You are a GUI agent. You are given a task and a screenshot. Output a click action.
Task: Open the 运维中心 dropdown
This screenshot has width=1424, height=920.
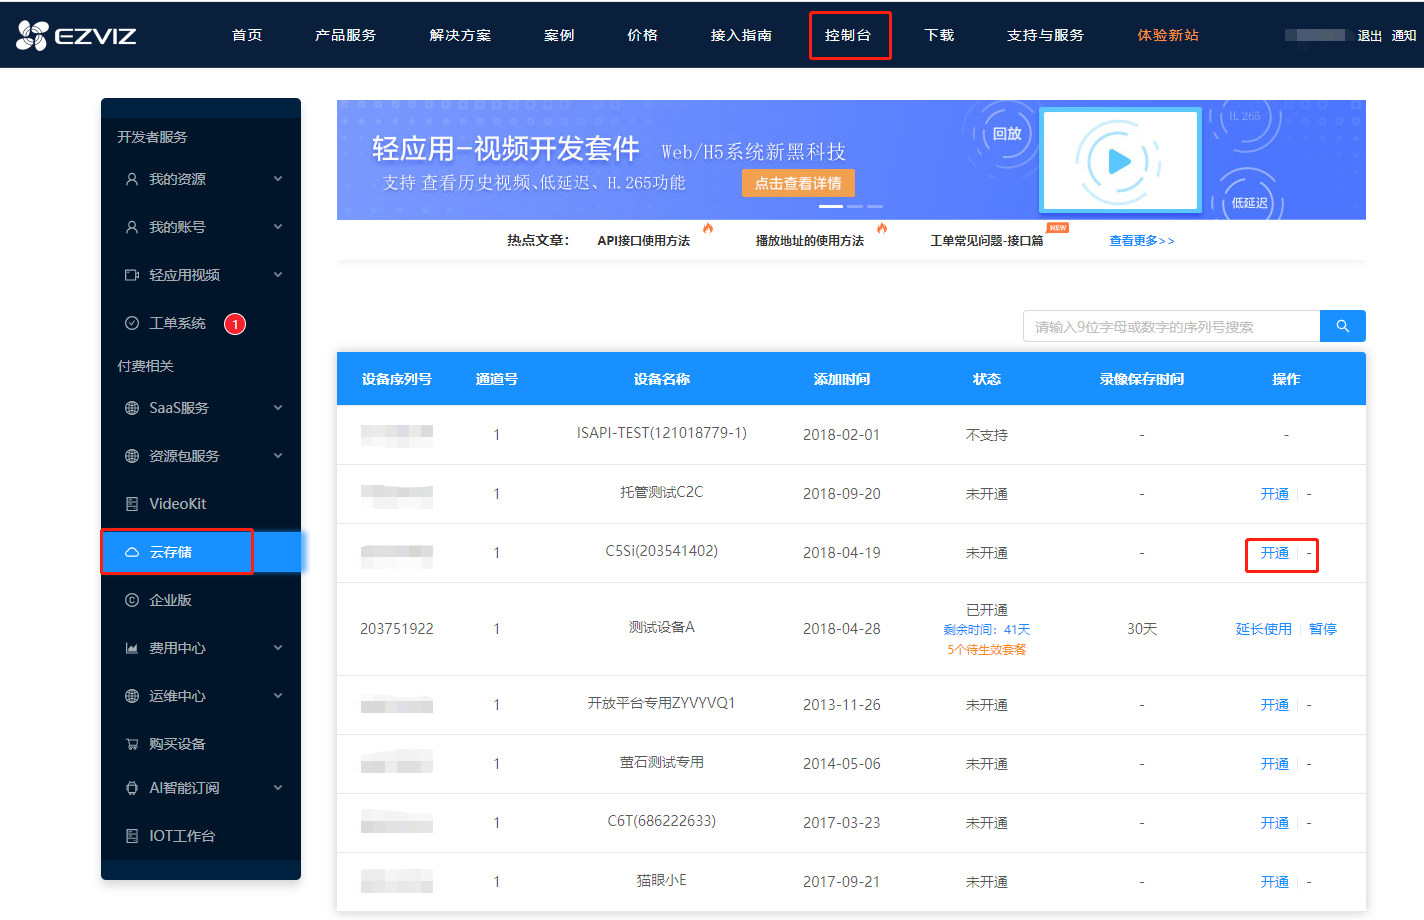coord(278,695)
